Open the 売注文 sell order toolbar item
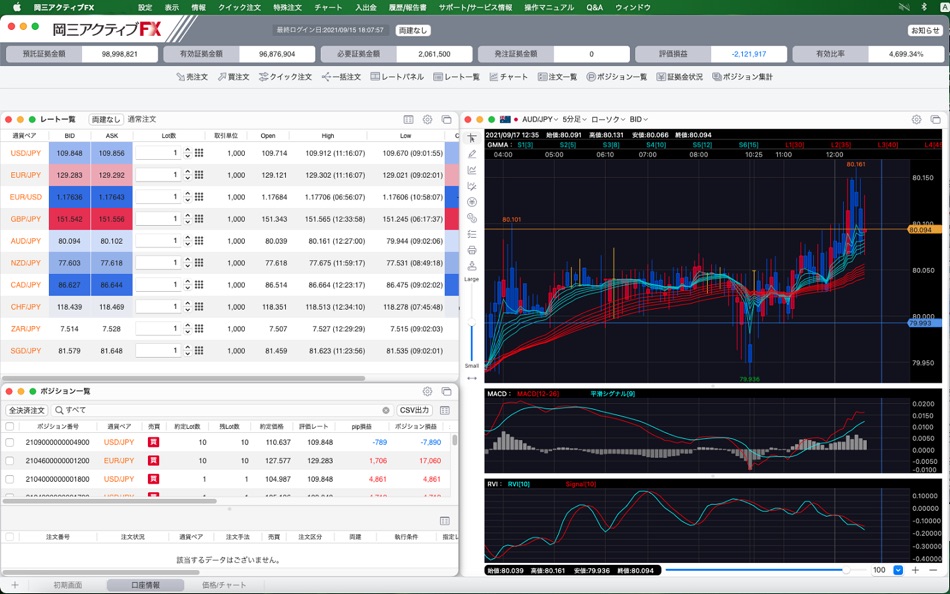Screen dimensions: 950x594 (192, 77)
